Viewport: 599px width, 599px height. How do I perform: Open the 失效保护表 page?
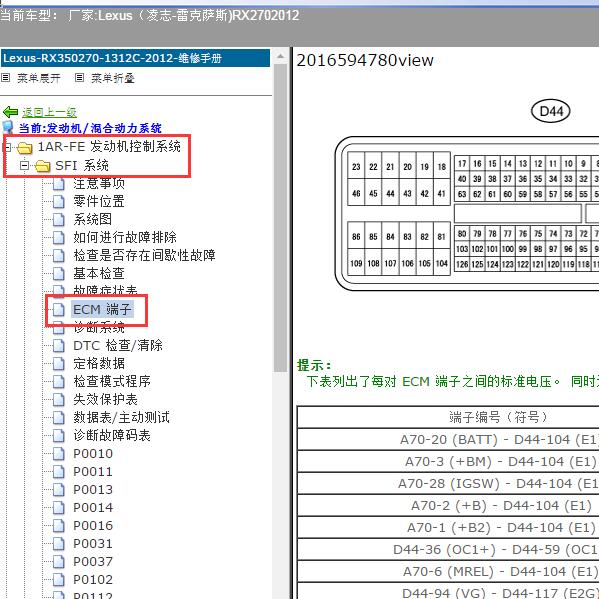[105, 399]
